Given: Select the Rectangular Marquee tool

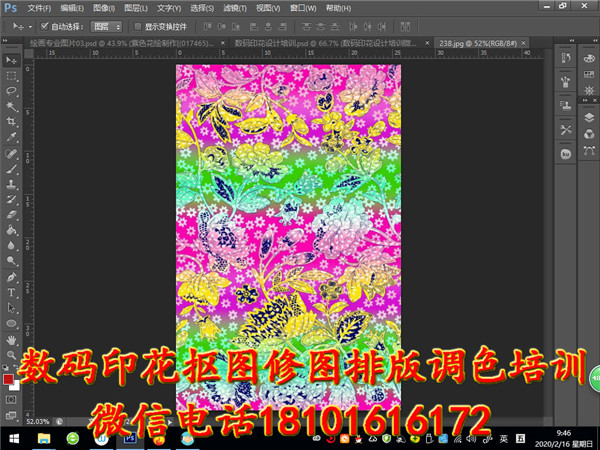Looking at the screenshot, I should (x=11, y=75).
